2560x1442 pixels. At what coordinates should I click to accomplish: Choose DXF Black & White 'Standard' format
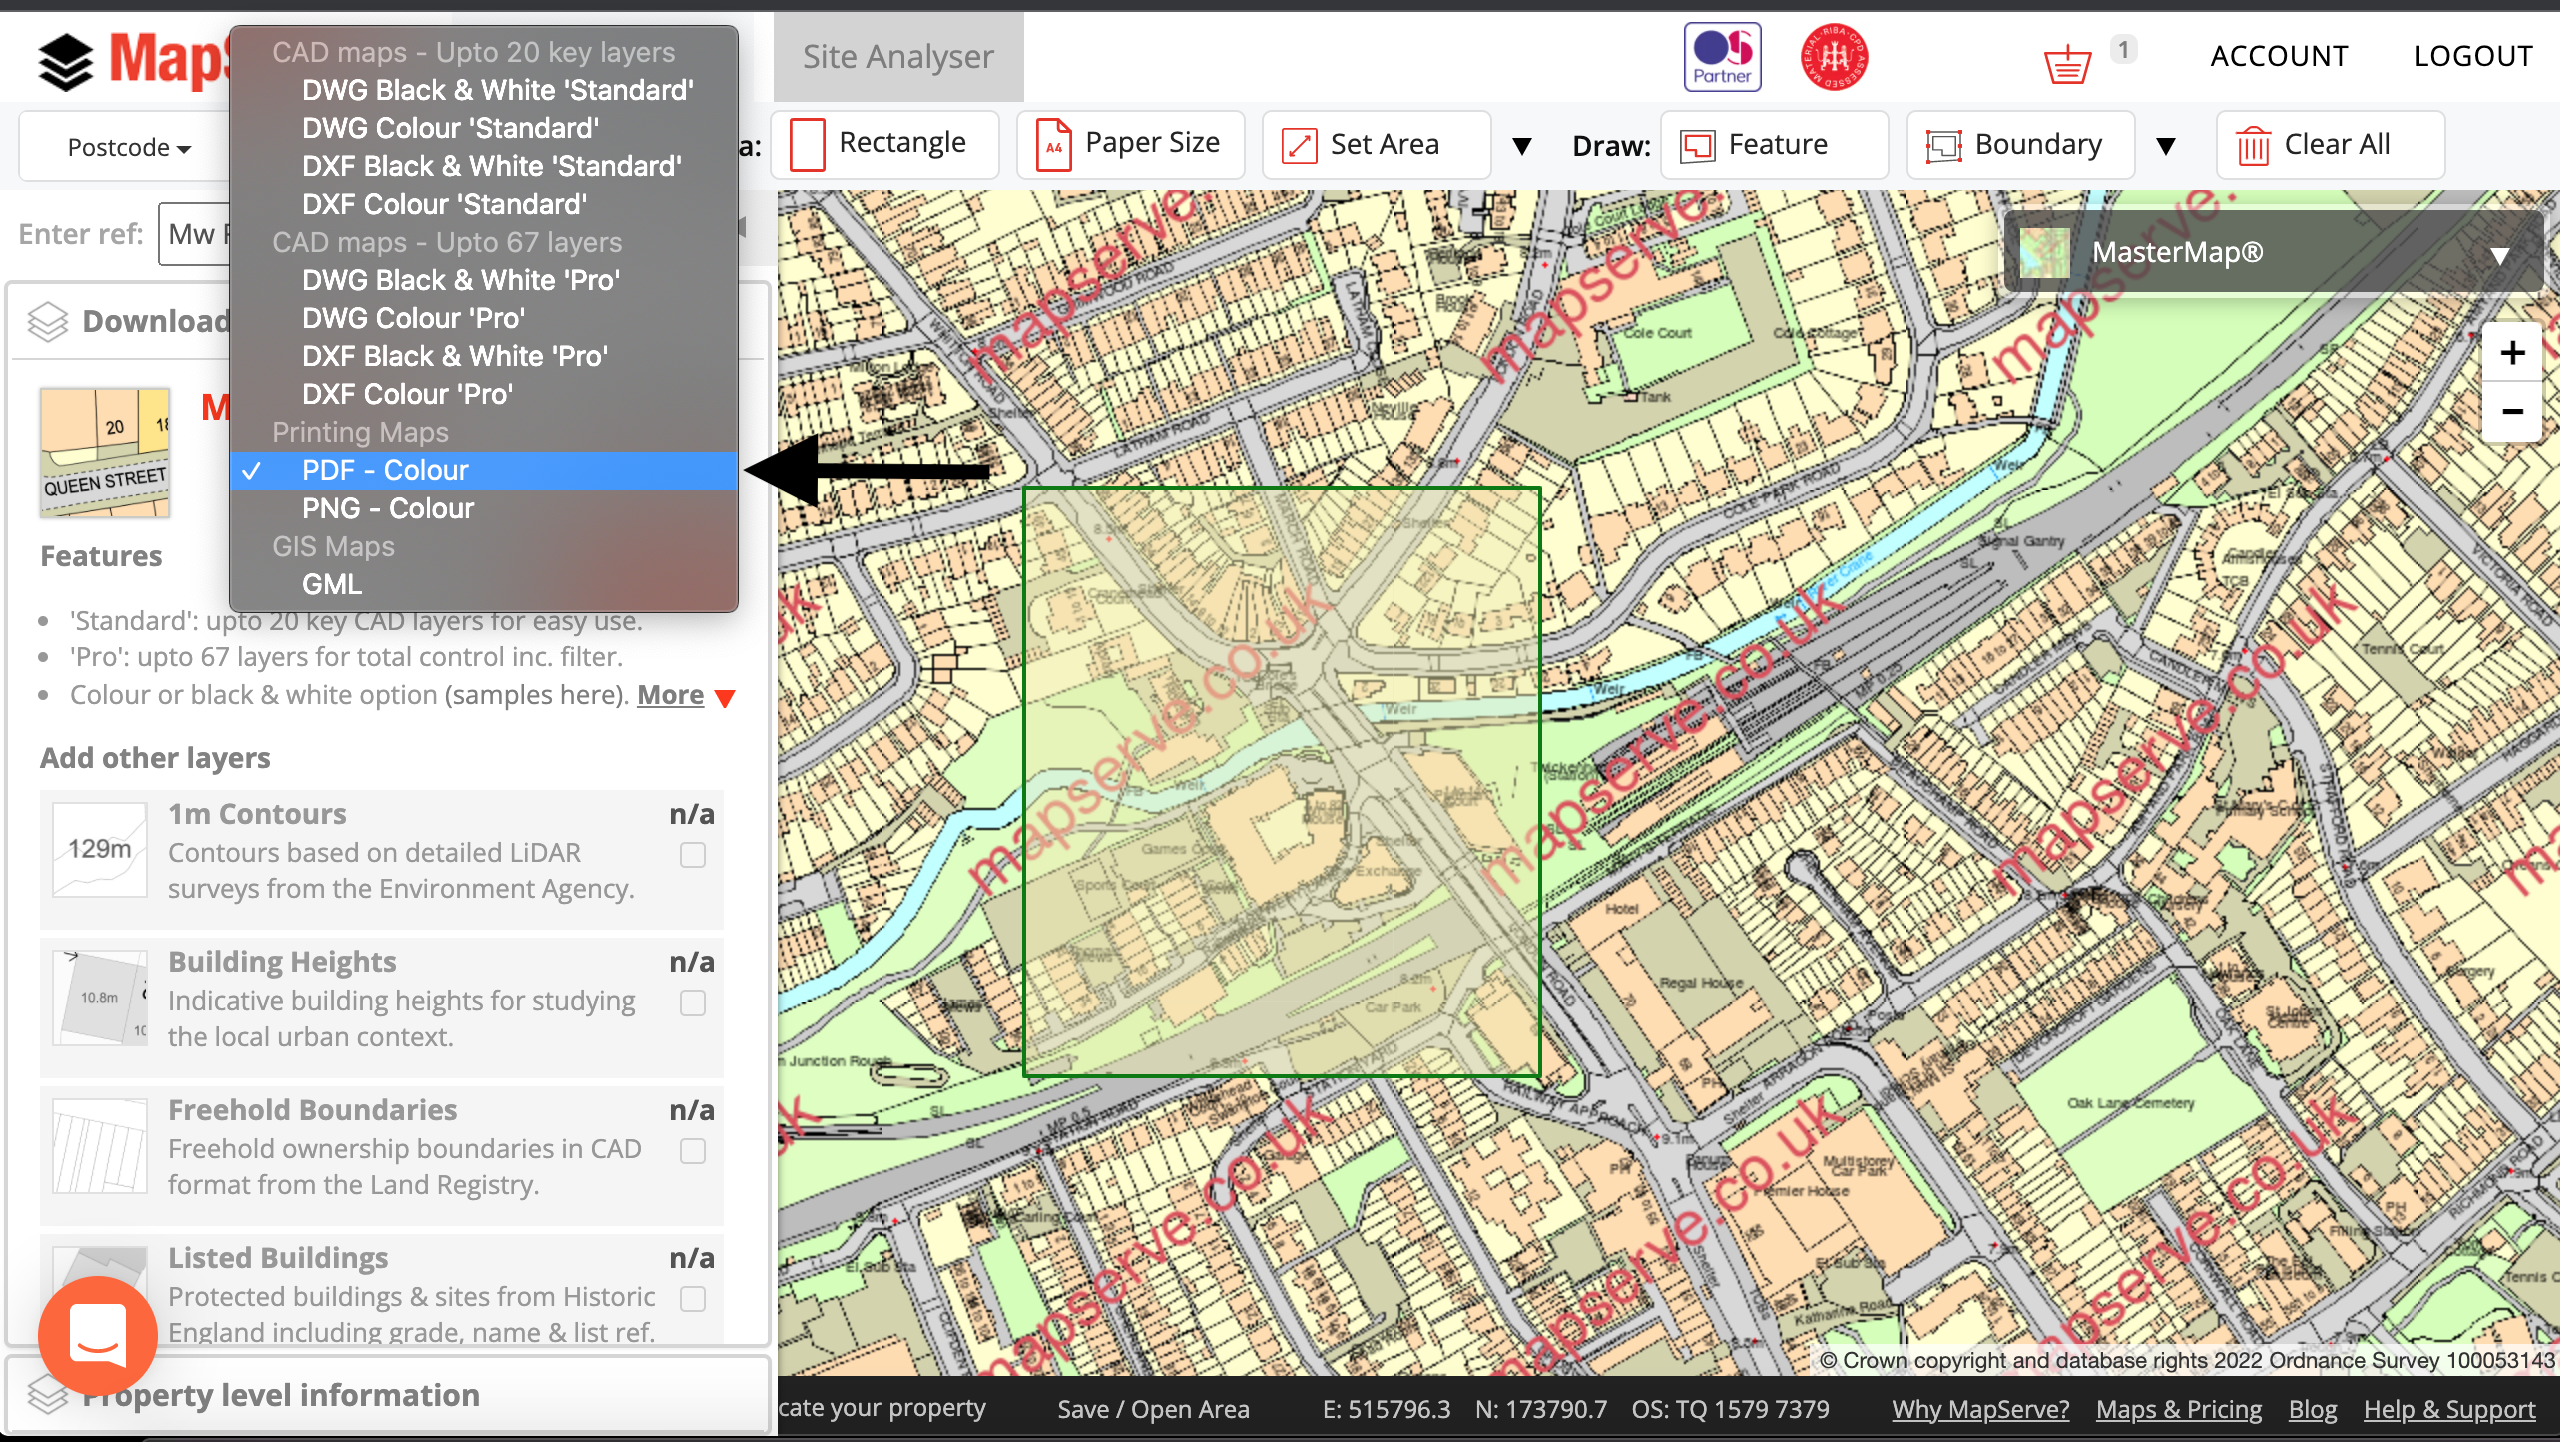point(484,166)
